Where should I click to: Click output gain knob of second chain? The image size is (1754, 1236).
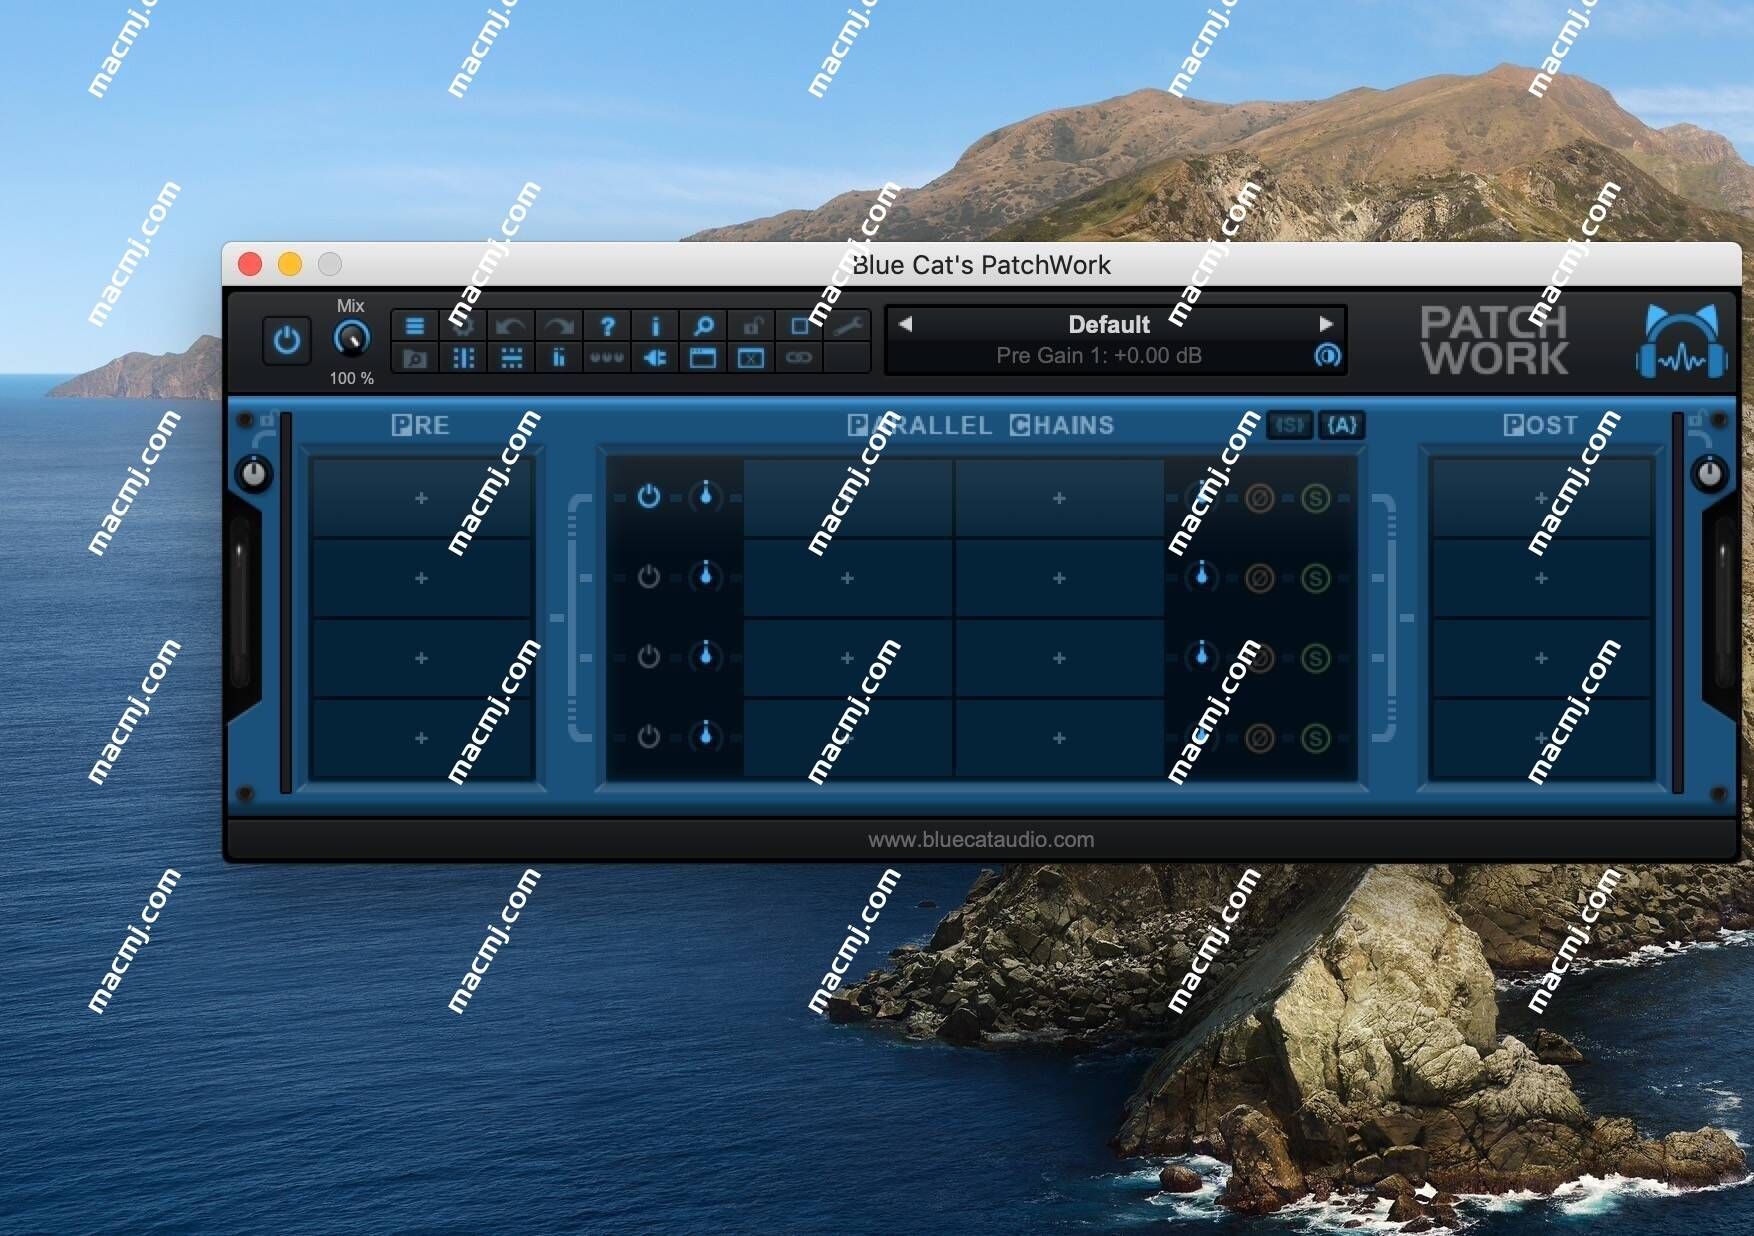1201,575
